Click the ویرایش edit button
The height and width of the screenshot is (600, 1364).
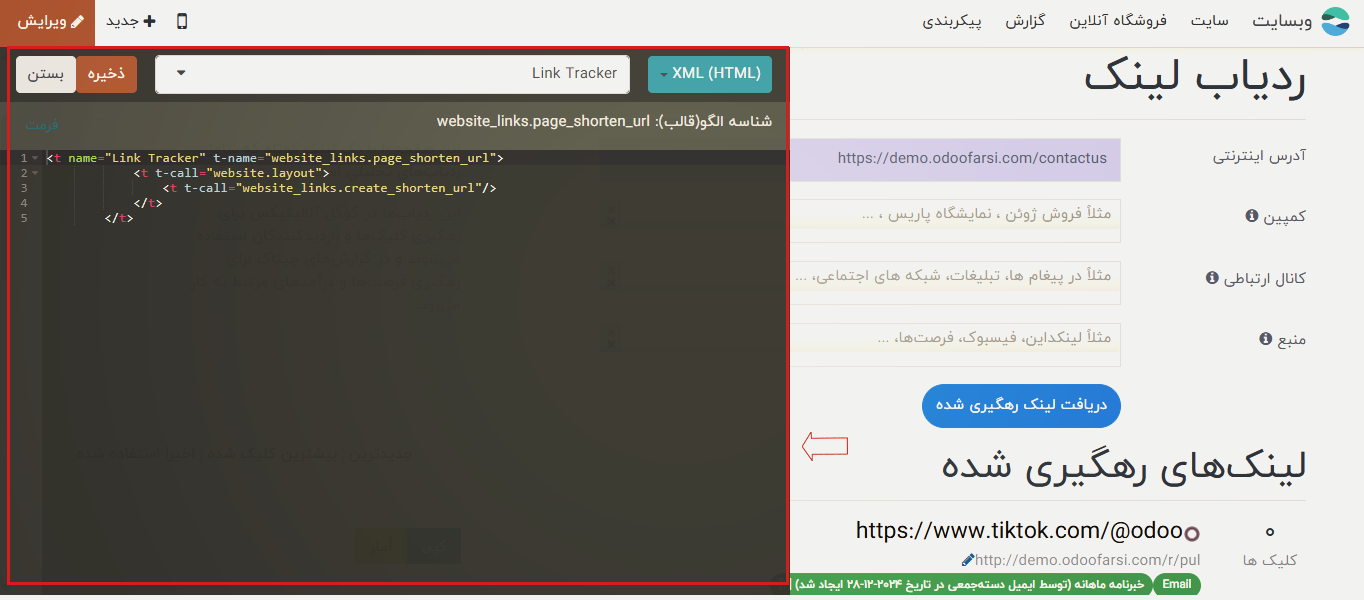48,21
